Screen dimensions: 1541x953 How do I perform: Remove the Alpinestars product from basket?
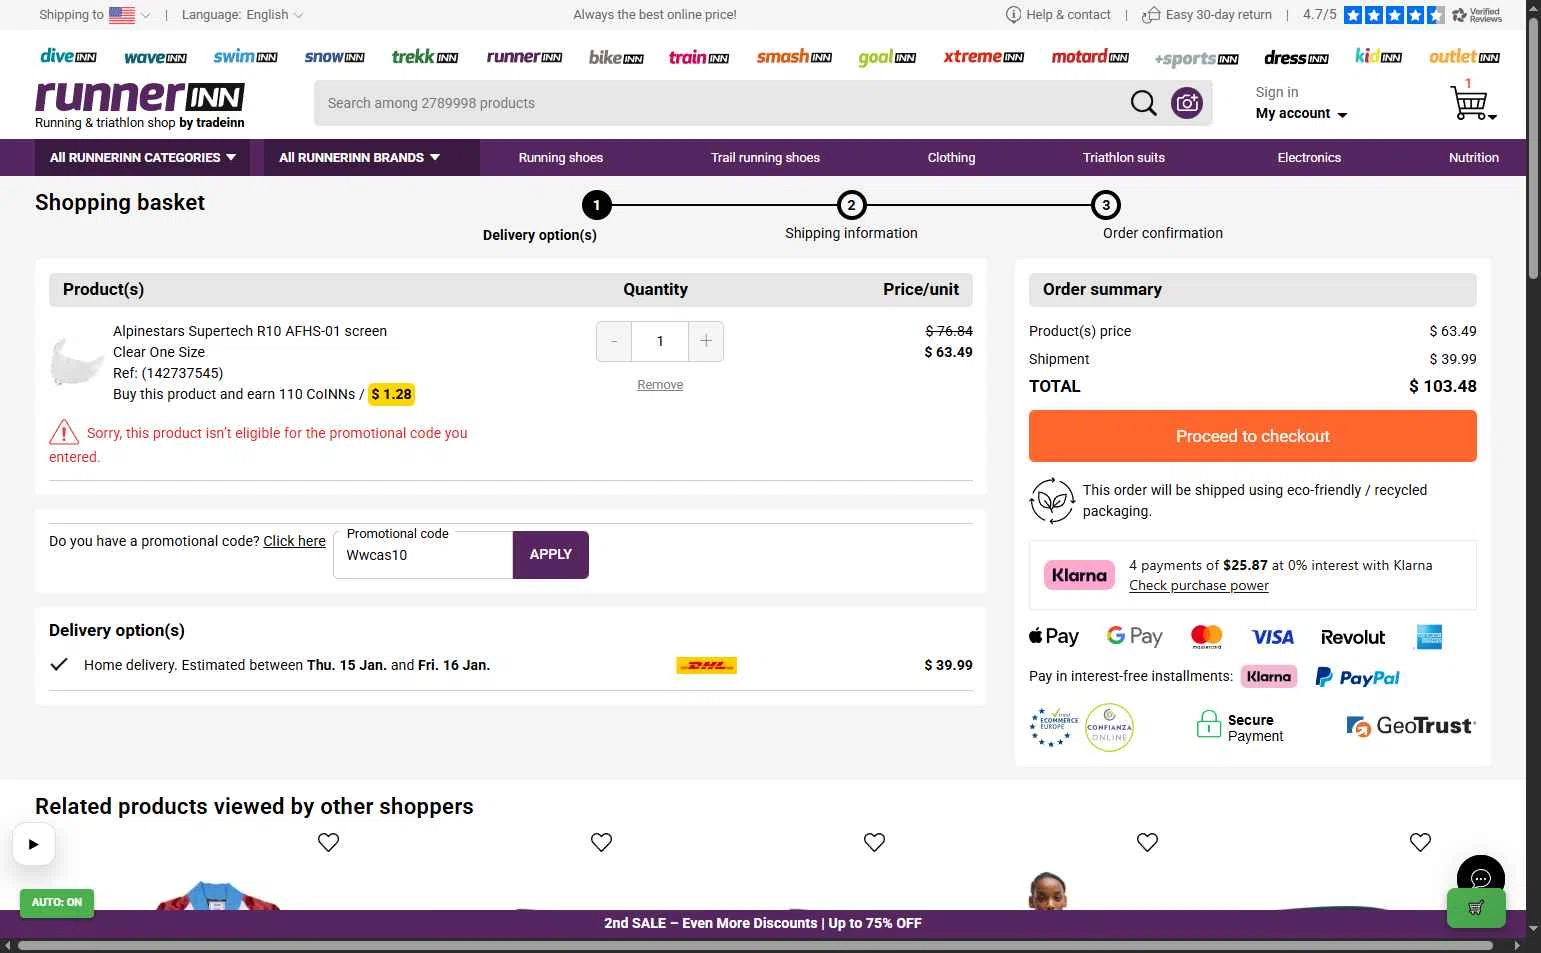pyautogui.click(x=660, y=385)
